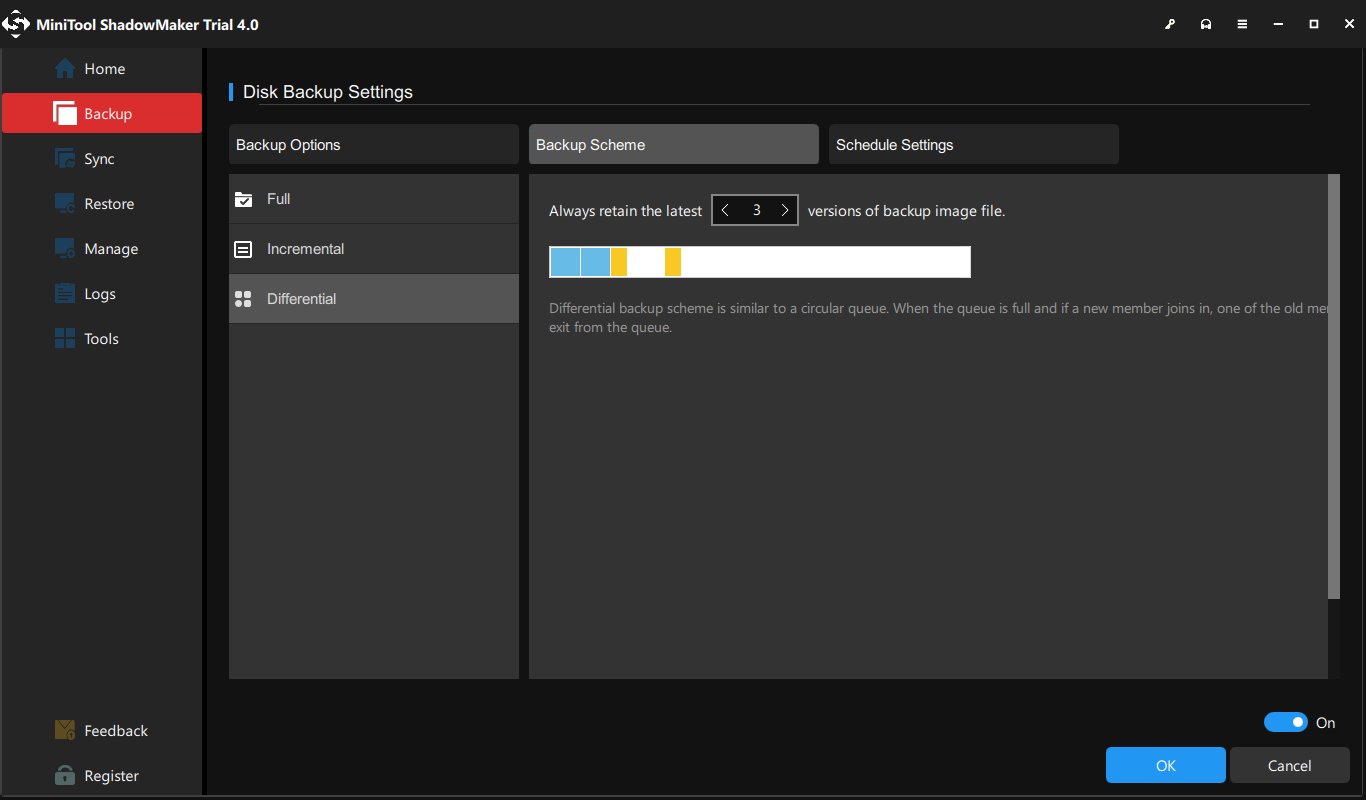Increase retained versions with right arrow
This screenshot has height=800, width=1366.
tap(785, 210)
